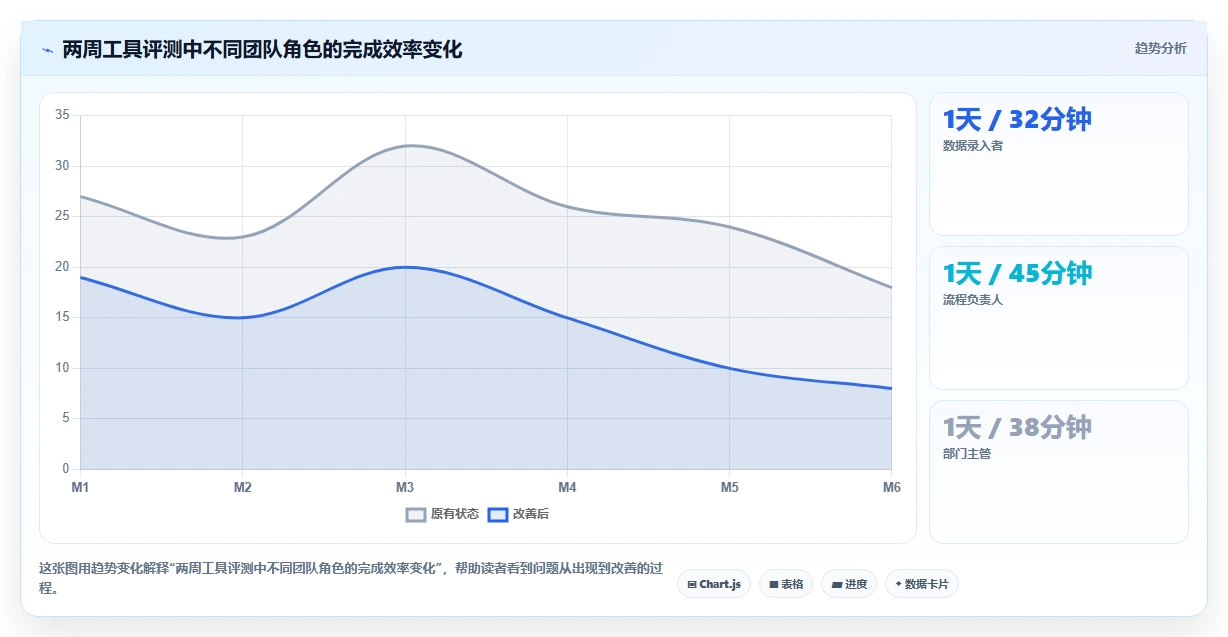The height and width of the screenshot is (637, 1228).
Task: Click the 35 y-axis label
Action: coord(62,115)
